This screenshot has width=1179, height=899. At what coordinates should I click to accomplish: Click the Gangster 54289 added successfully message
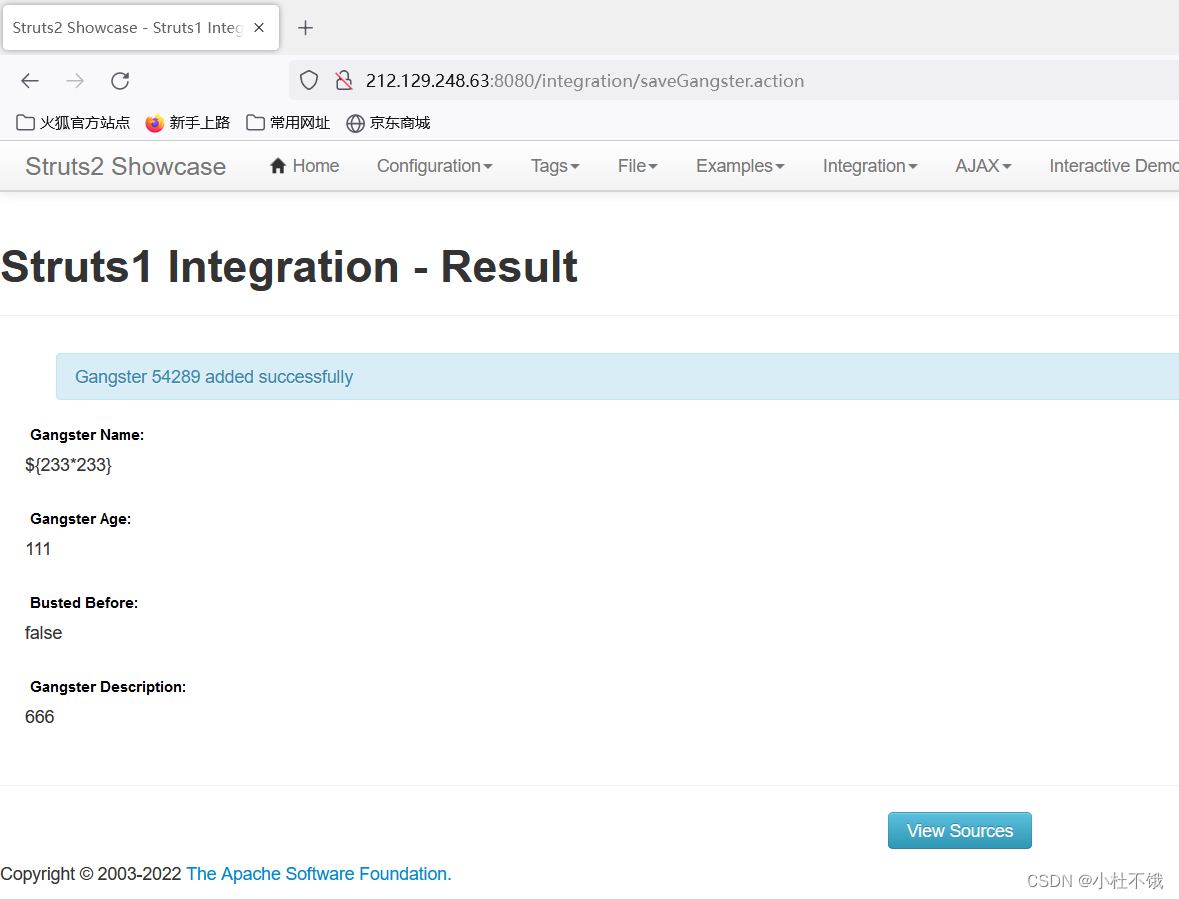click(x=214, y=377)
